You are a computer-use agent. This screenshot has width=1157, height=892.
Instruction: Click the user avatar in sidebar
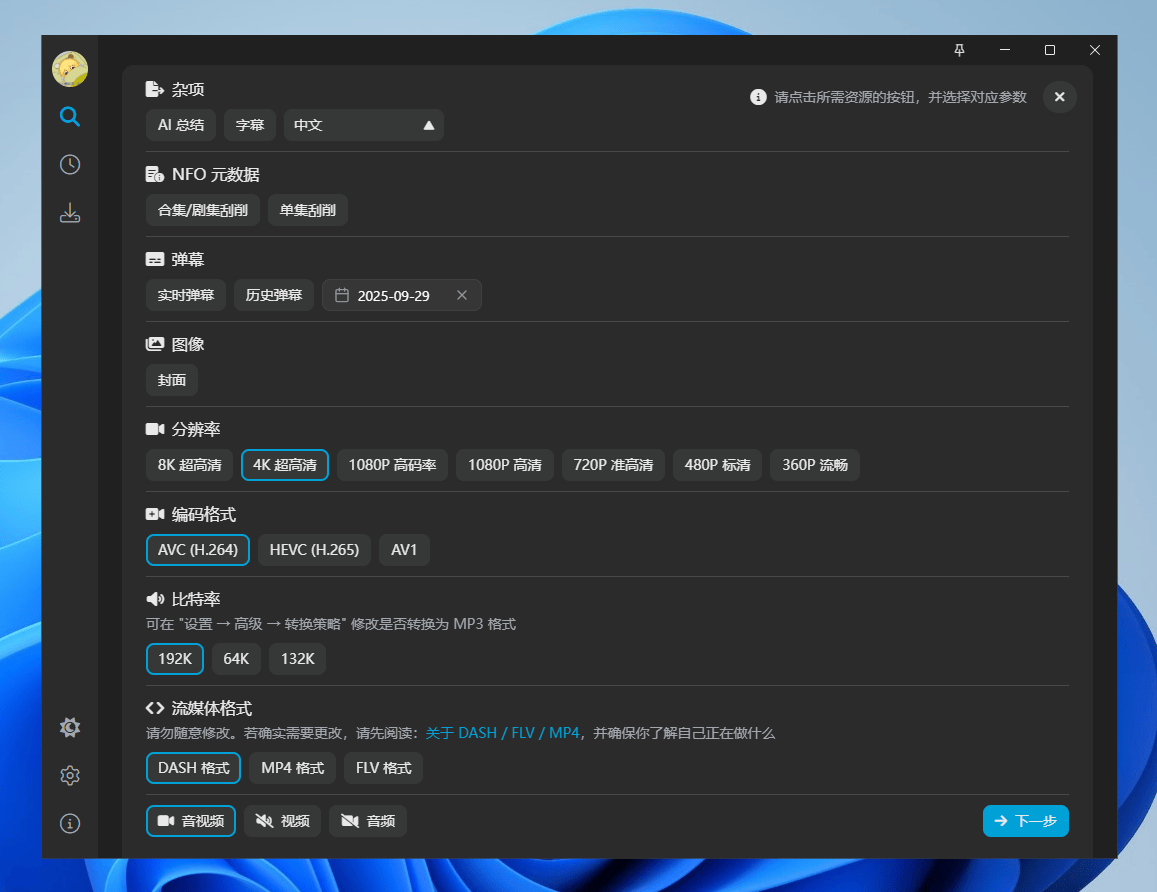(70, 69)
